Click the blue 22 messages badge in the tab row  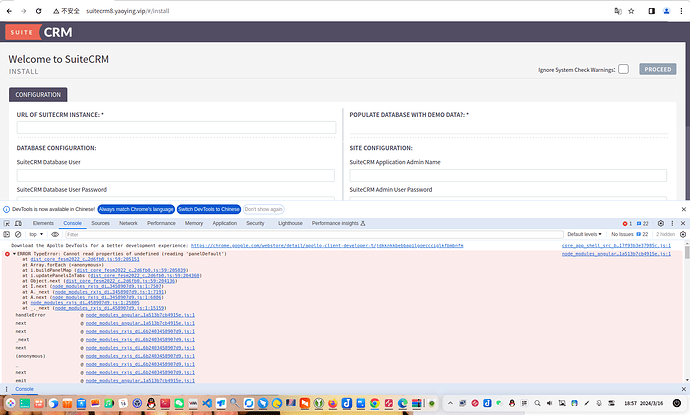(x=642, y=224)
